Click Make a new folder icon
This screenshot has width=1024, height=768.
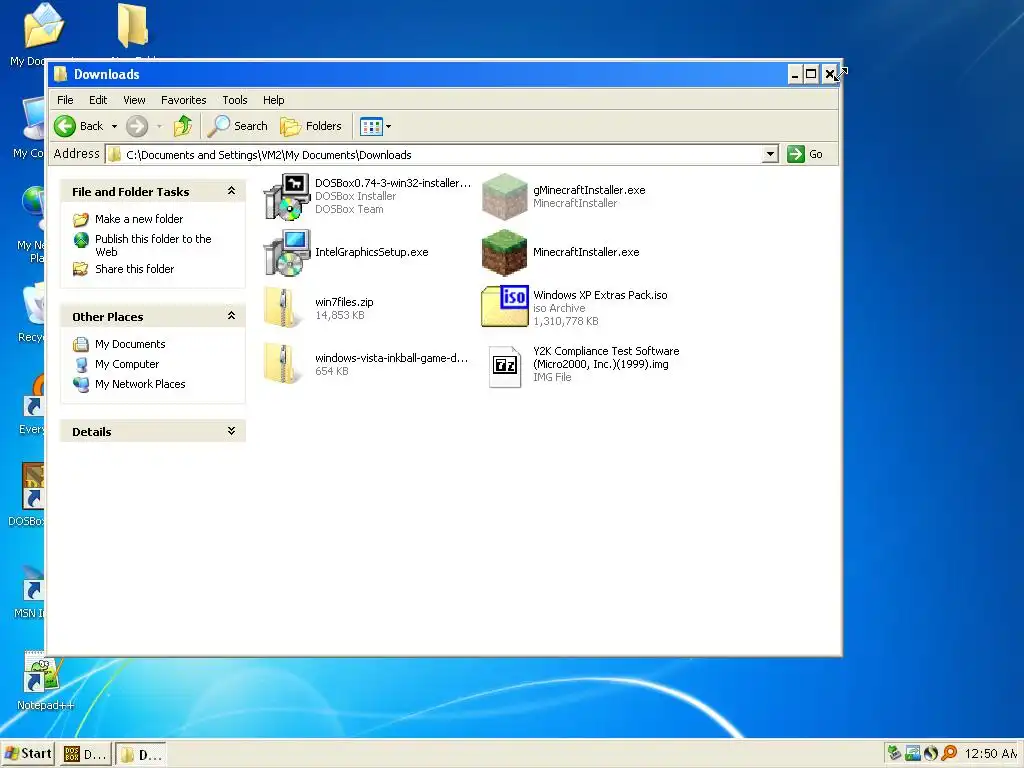coord(81,219)
